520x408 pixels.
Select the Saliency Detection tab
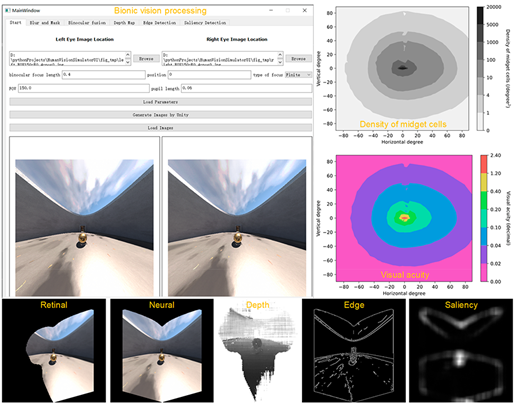point(205,23)
